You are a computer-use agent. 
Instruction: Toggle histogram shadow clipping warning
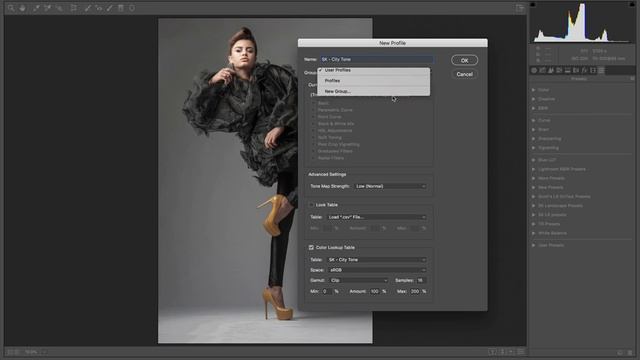click(533, 4)
